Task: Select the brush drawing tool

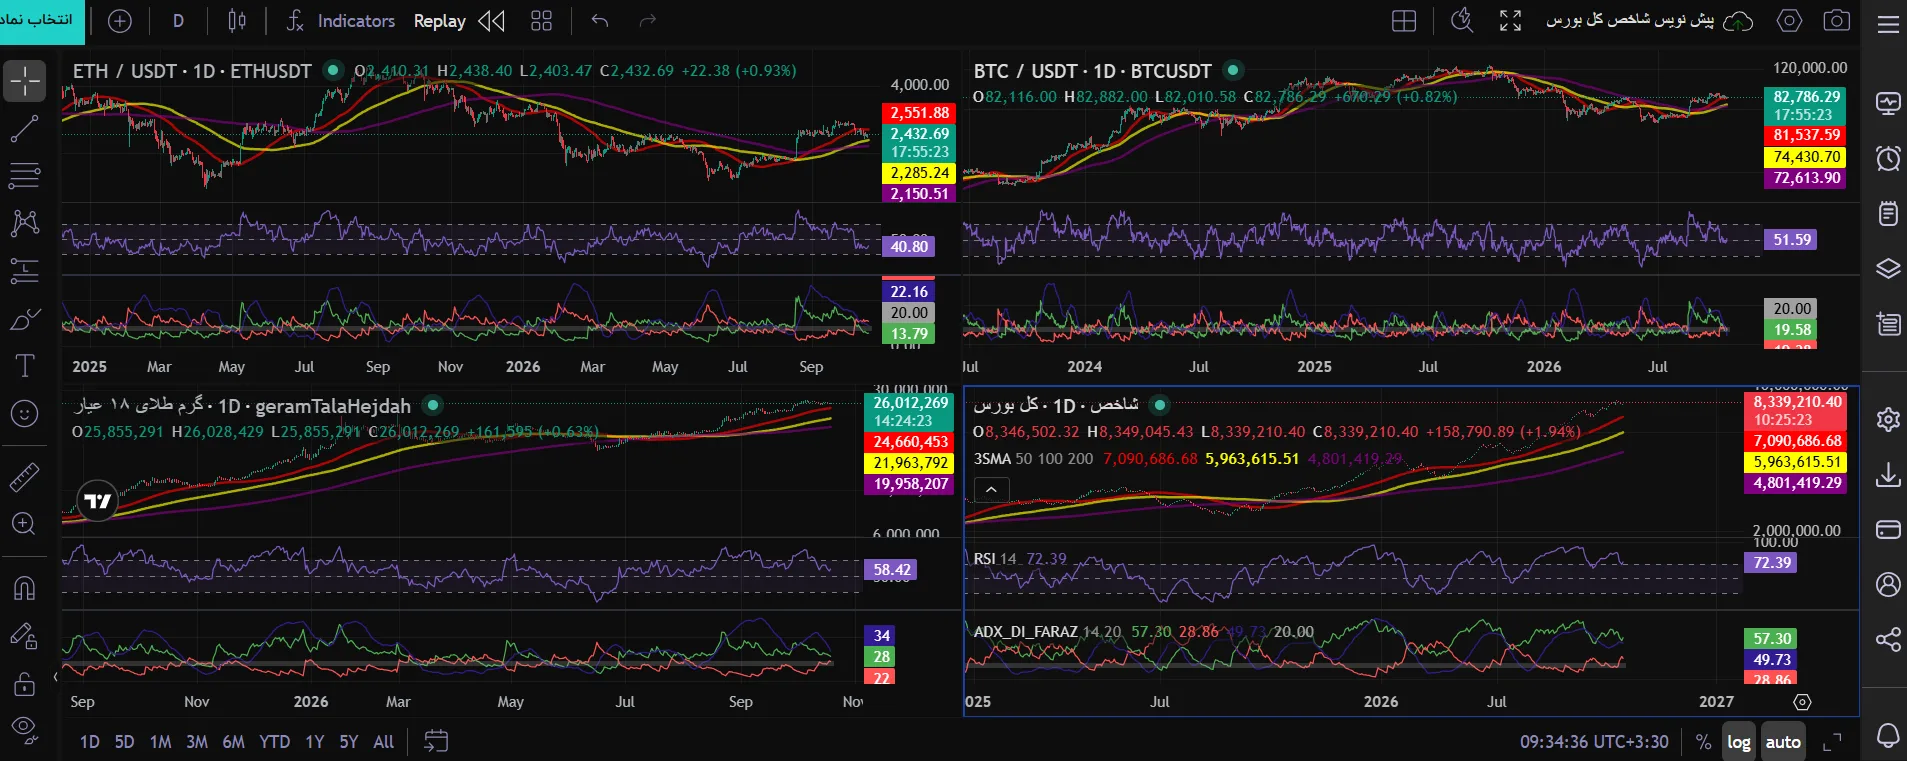Action: [x=25, y=319]
